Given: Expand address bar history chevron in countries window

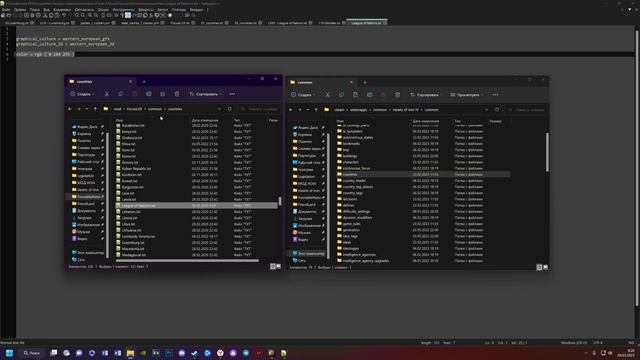Looking at the screenshot, I should [x=219, y=109].
